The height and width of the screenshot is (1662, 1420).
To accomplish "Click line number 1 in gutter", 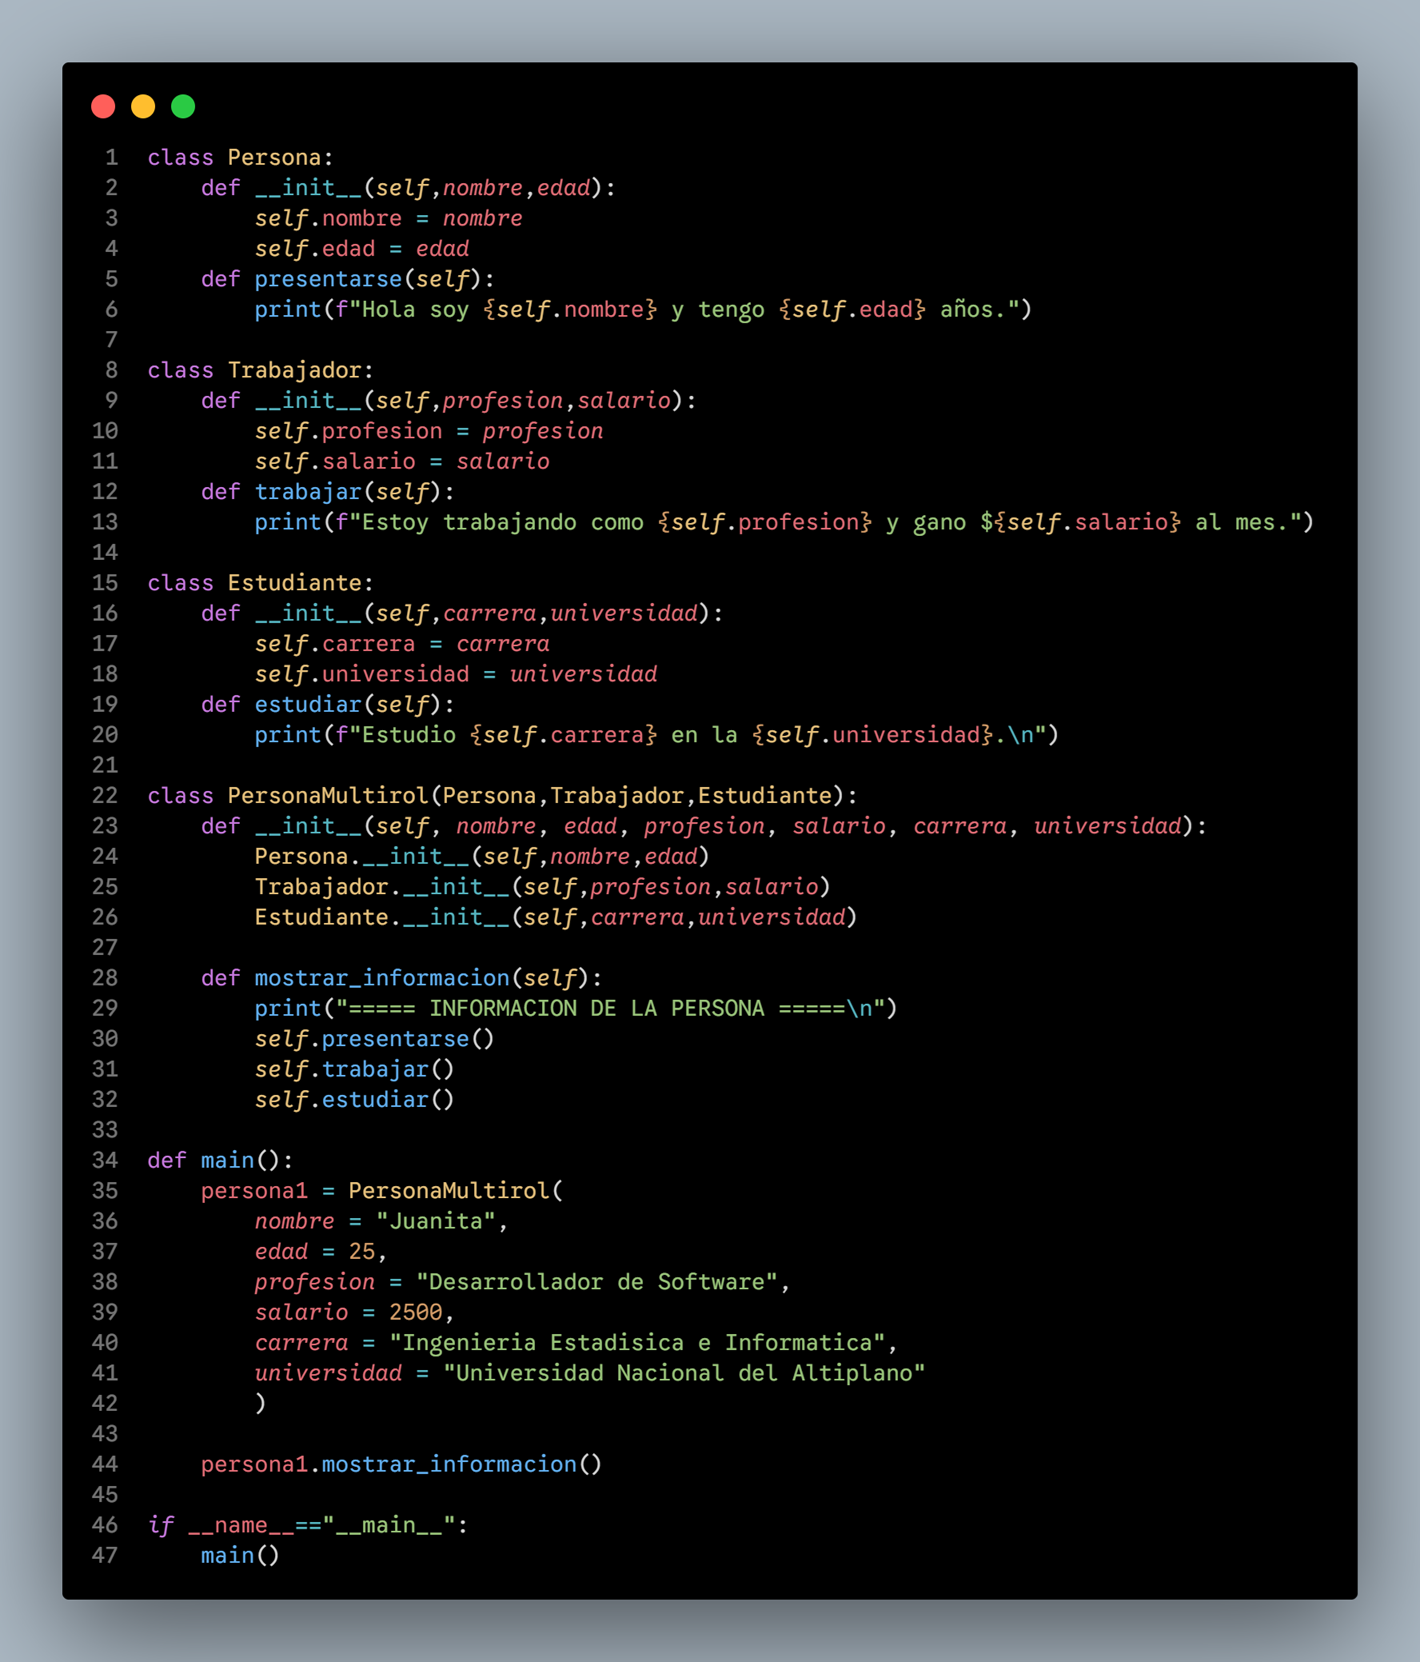I will 111,158.
